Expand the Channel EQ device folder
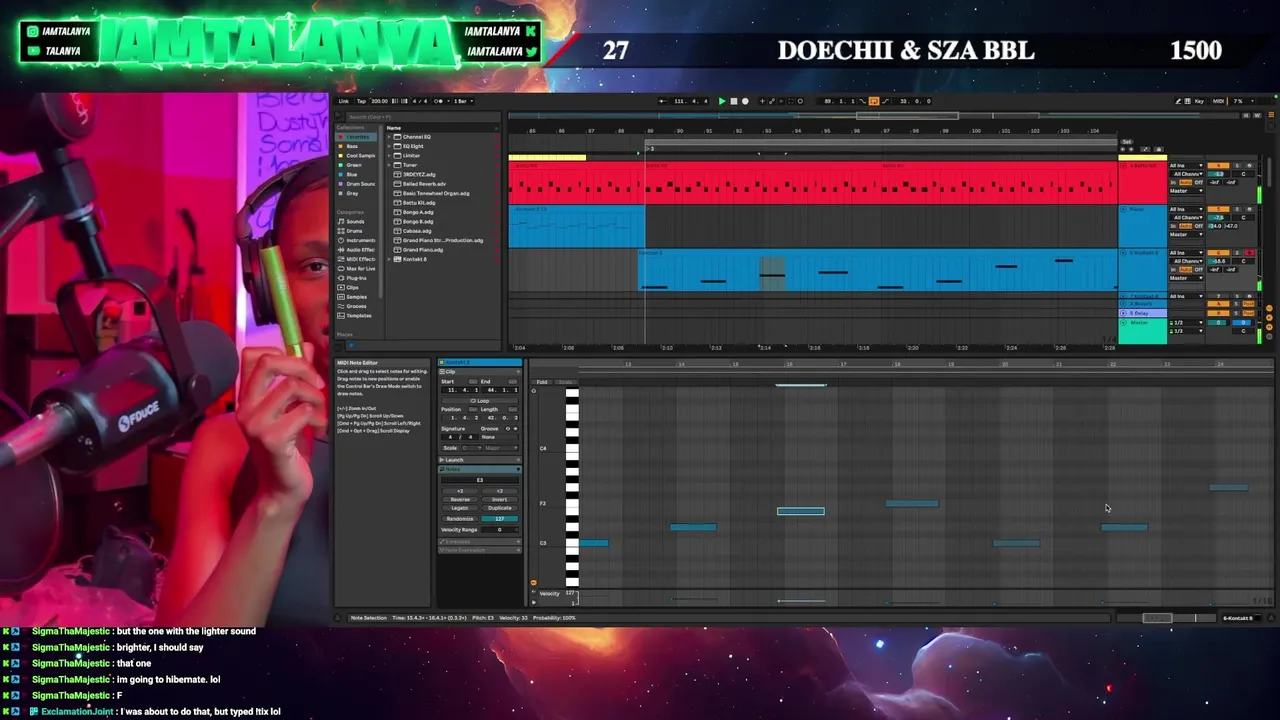The height and width of the screenshot is (720, 1280). click(x=389, y=137)
